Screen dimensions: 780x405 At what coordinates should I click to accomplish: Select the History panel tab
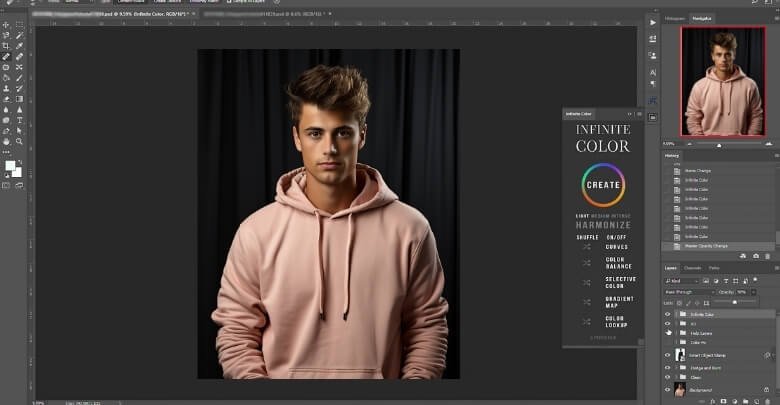click(672, 156)
